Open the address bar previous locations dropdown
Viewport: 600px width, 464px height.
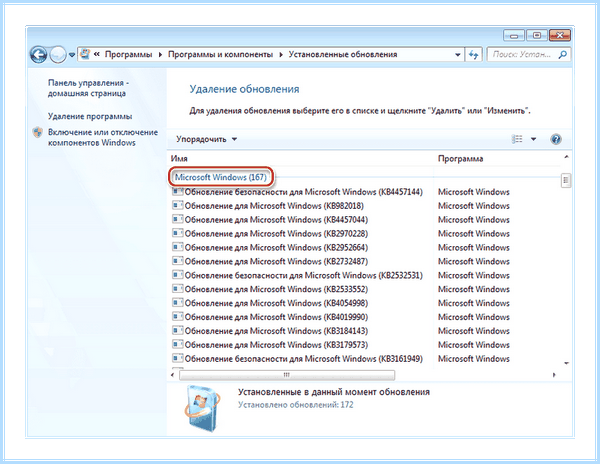click(x=457, y=55)
